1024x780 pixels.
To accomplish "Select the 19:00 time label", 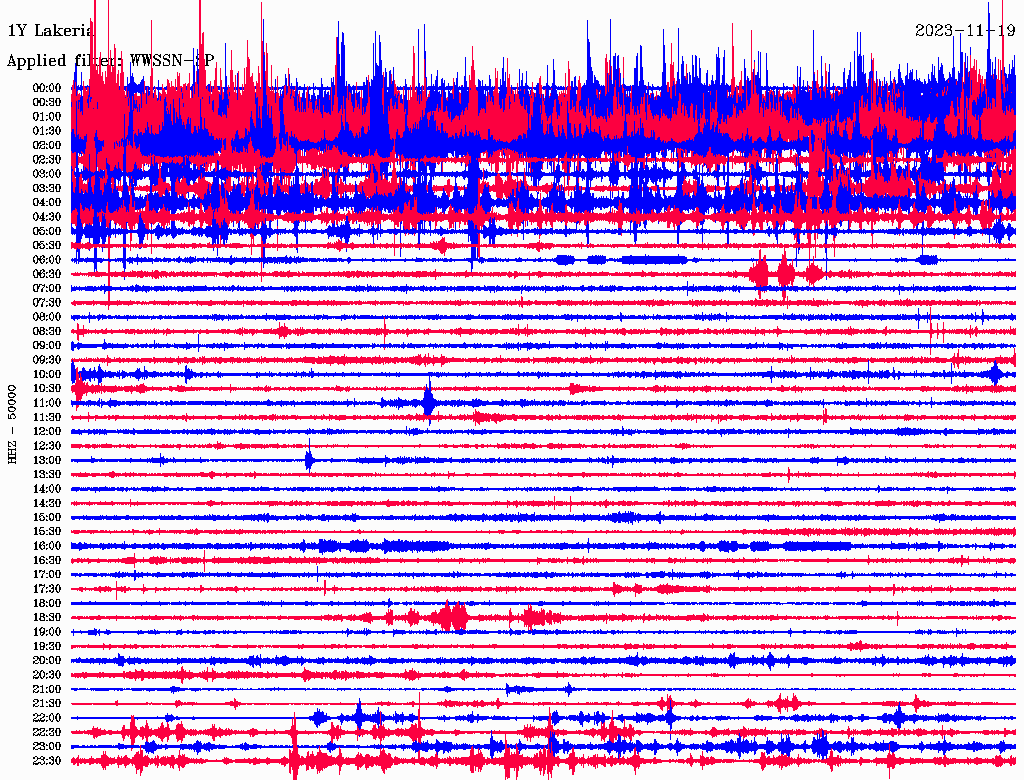I will (x=47, y=632).
